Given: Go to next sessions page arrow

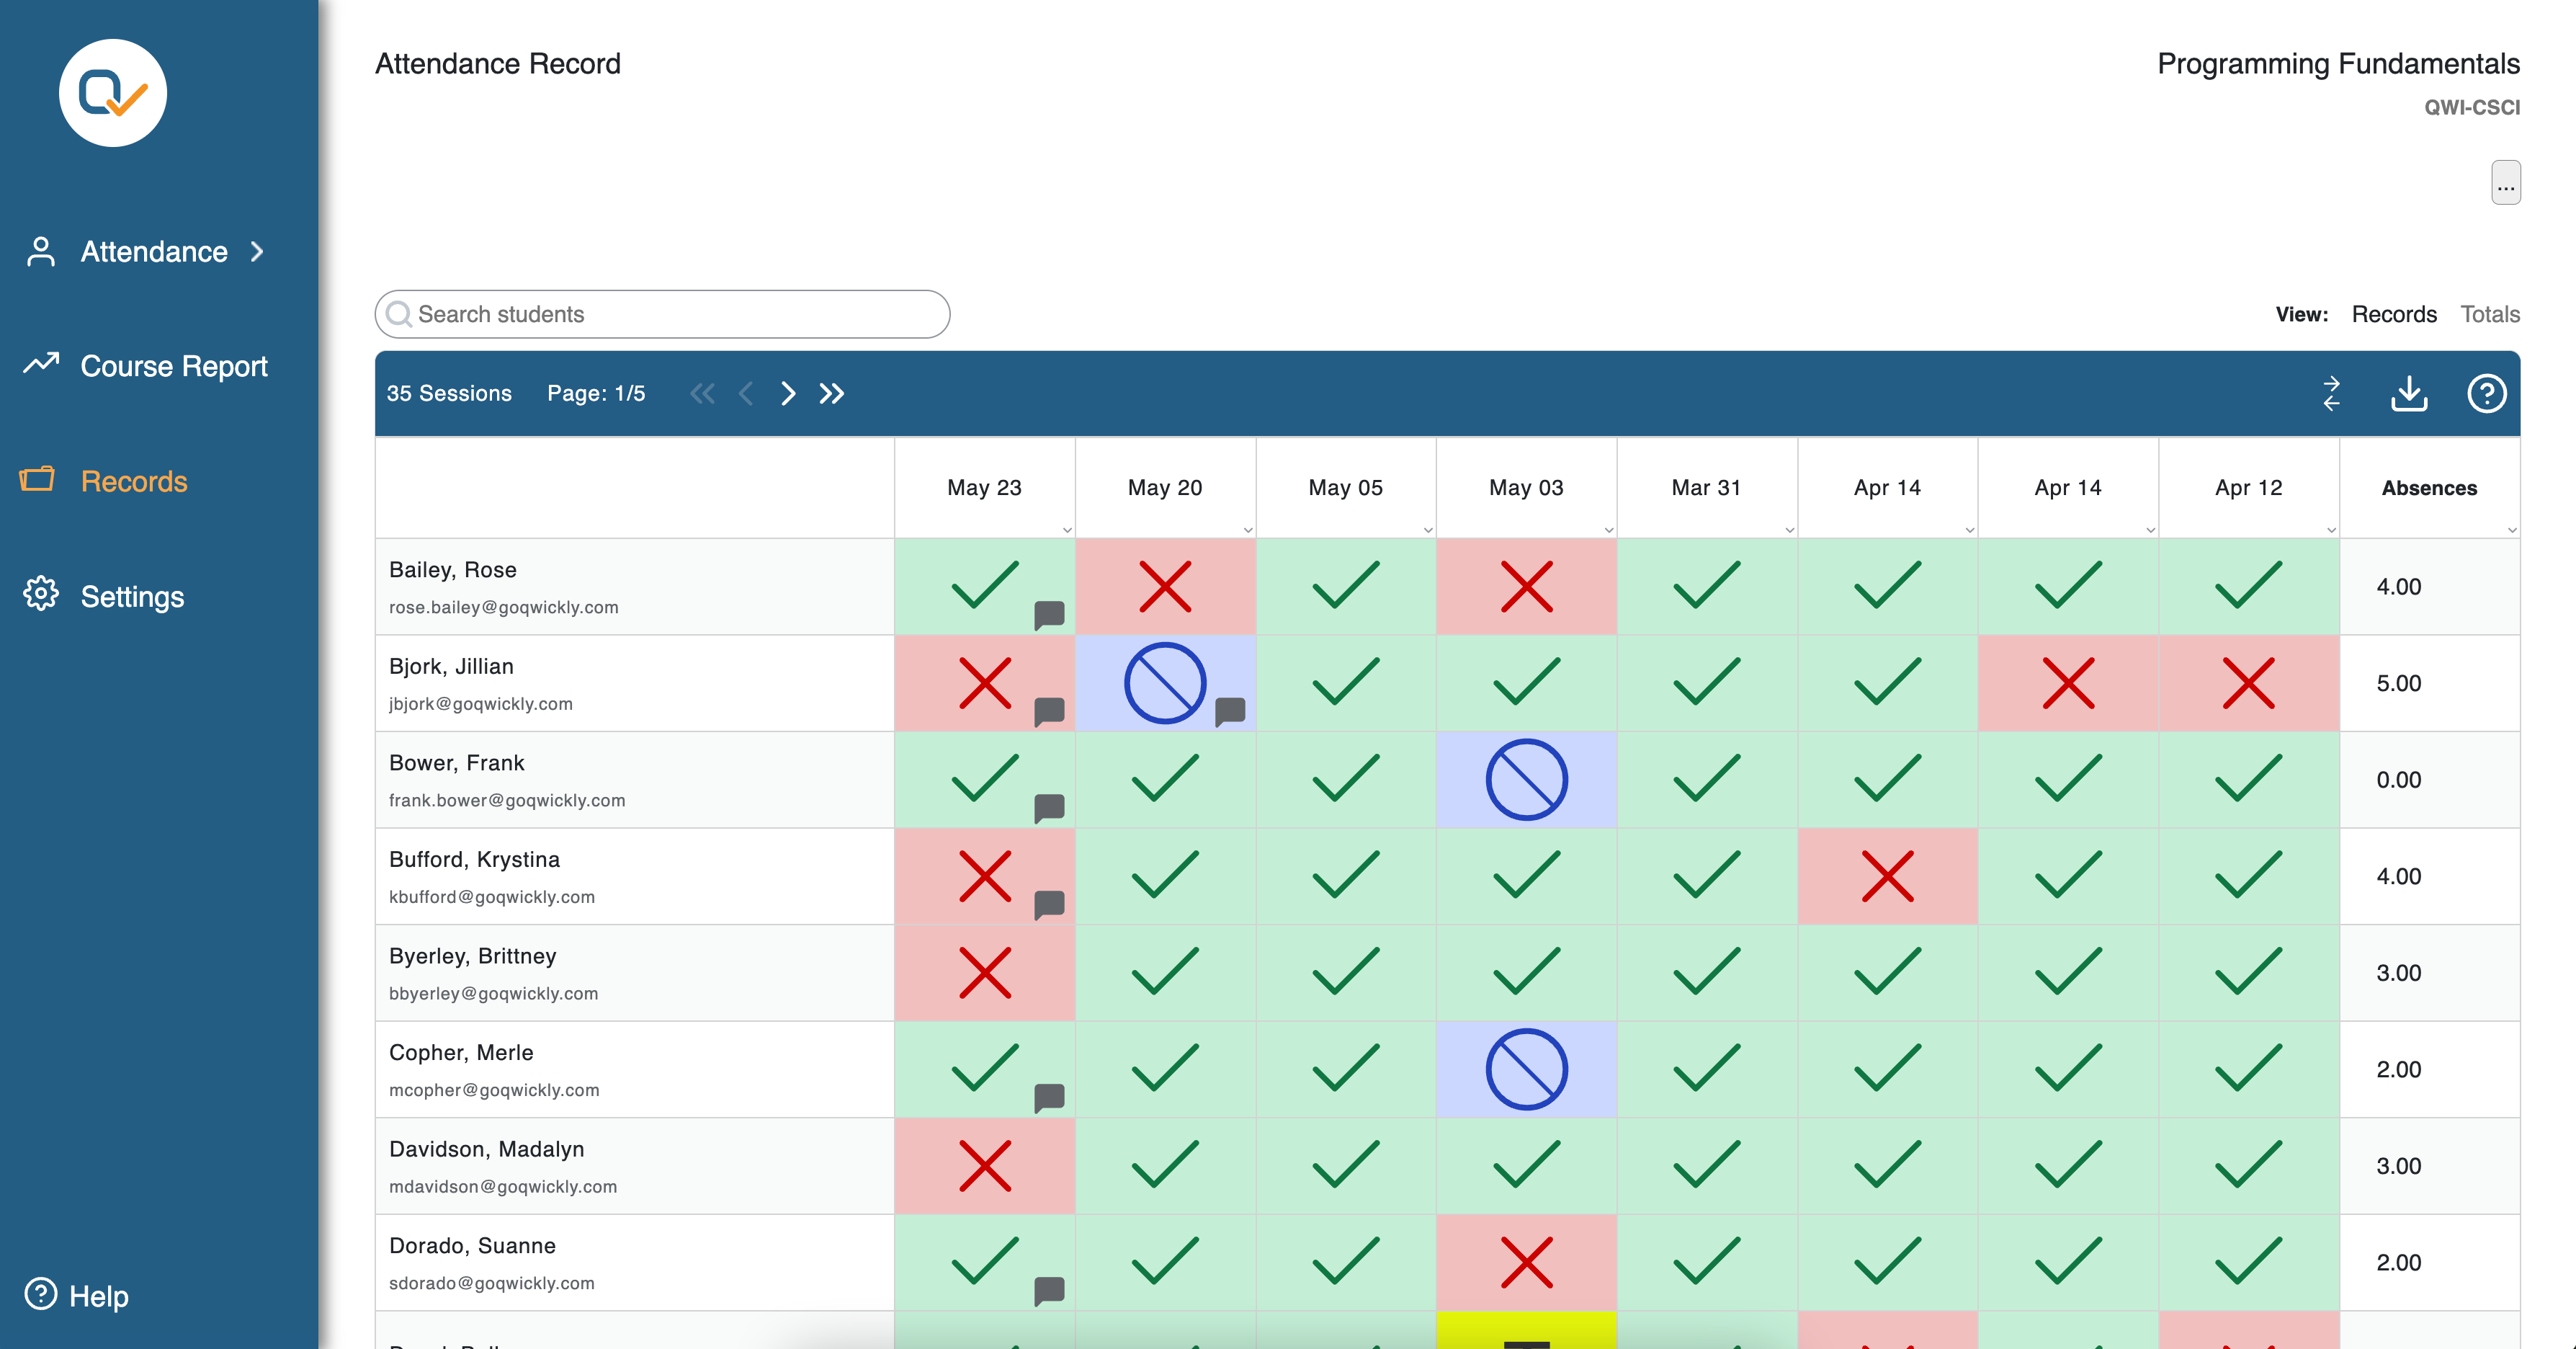Looking at the screenshot, I should 788,393.
